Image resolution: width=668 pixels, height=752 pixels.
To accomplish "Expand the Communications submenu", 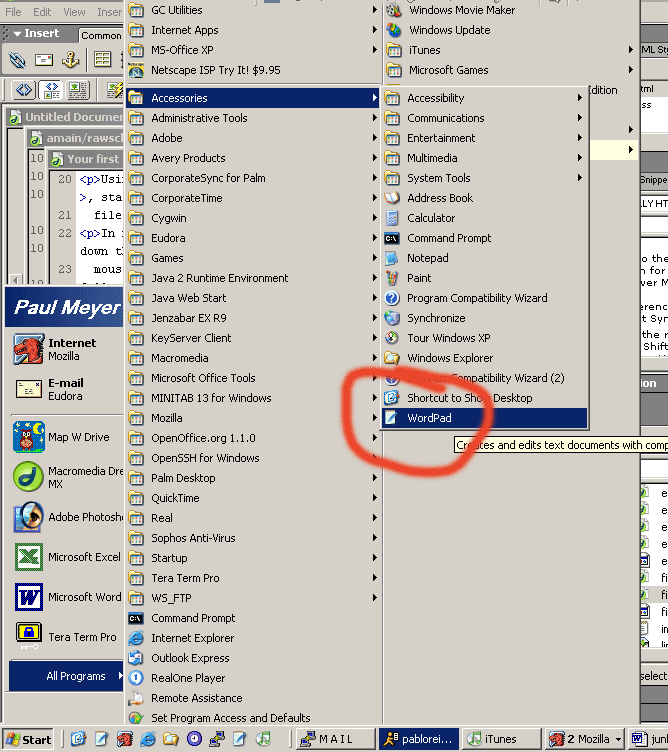I will click(484, 118).
